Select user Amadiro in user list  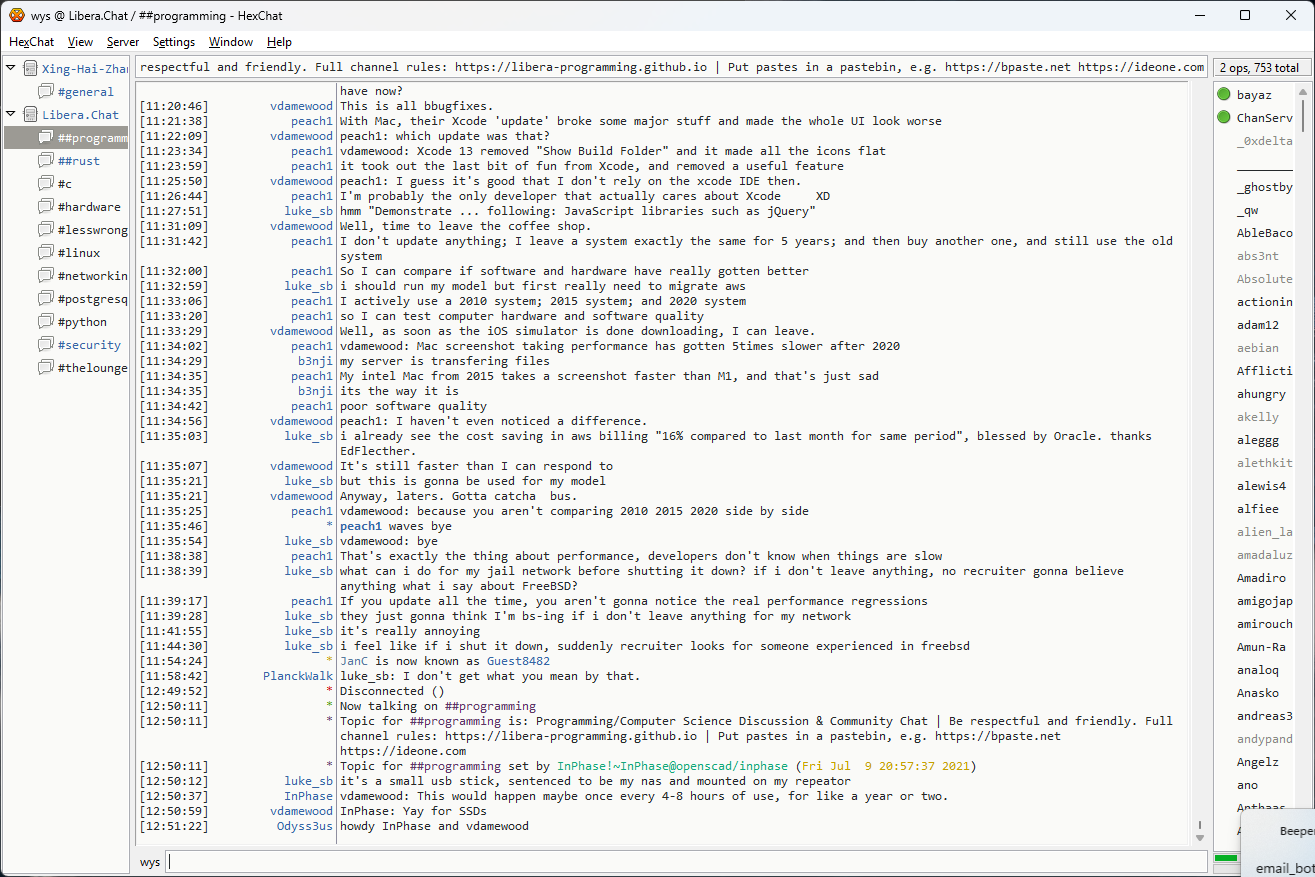tap(1261, 578)
